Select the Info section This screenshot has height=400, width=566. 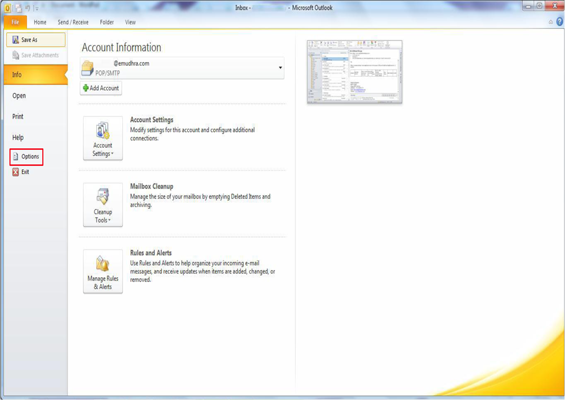coord(36,75)
